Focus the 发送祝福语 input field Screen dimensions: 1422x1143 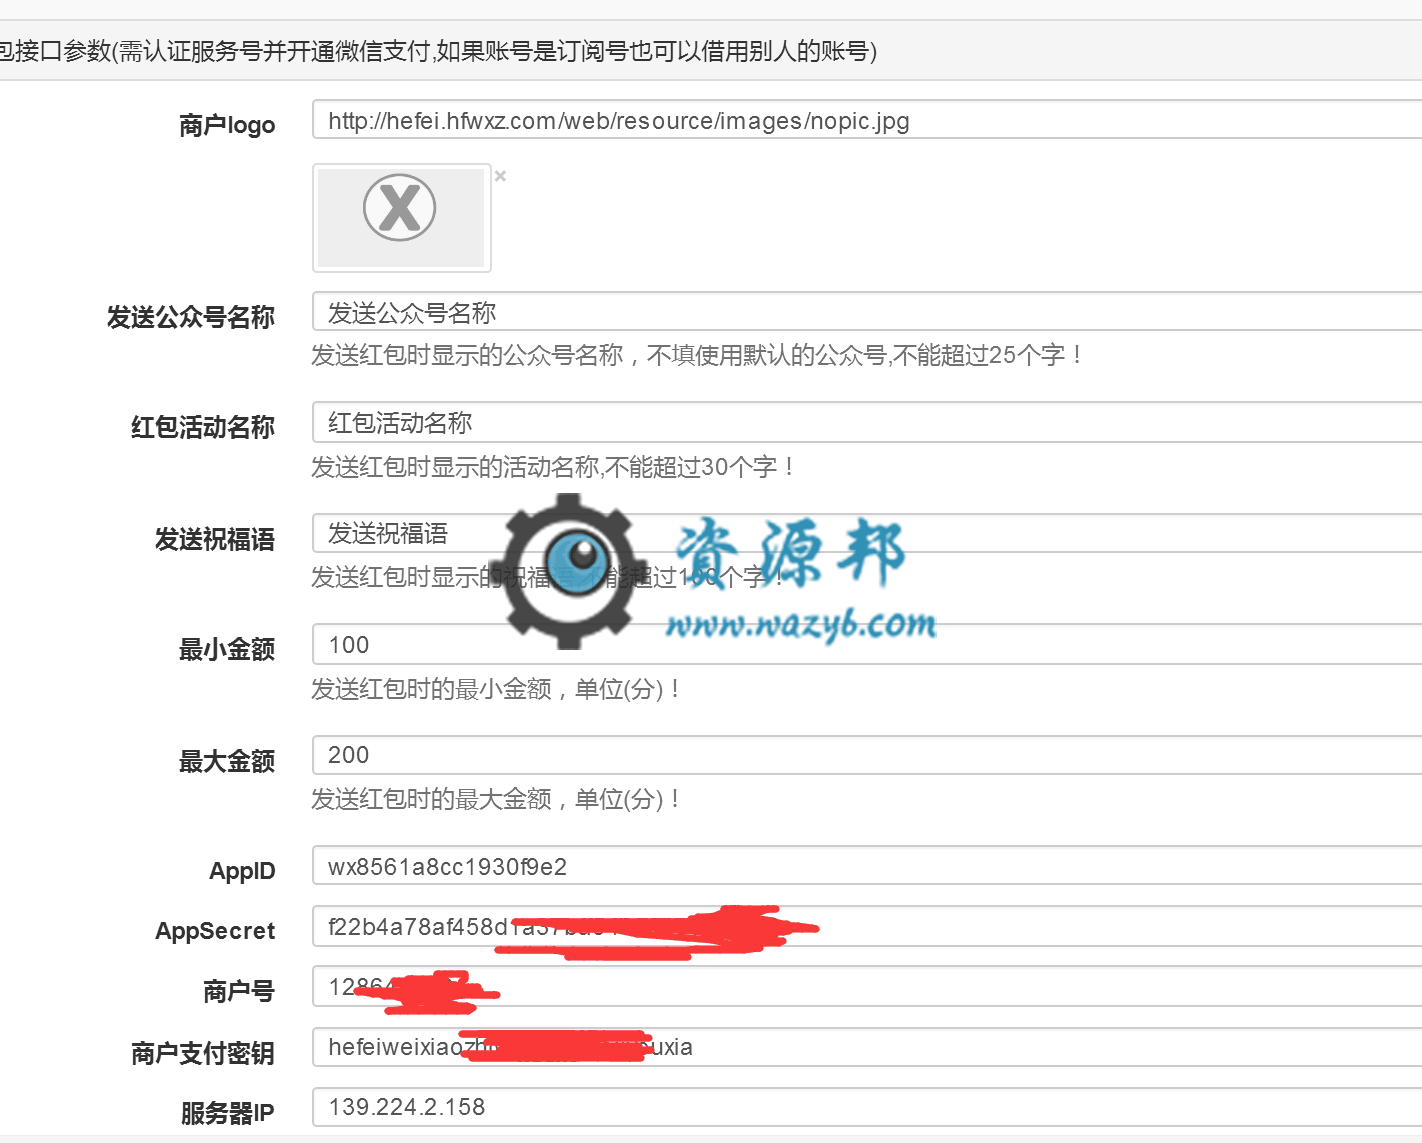867,533
